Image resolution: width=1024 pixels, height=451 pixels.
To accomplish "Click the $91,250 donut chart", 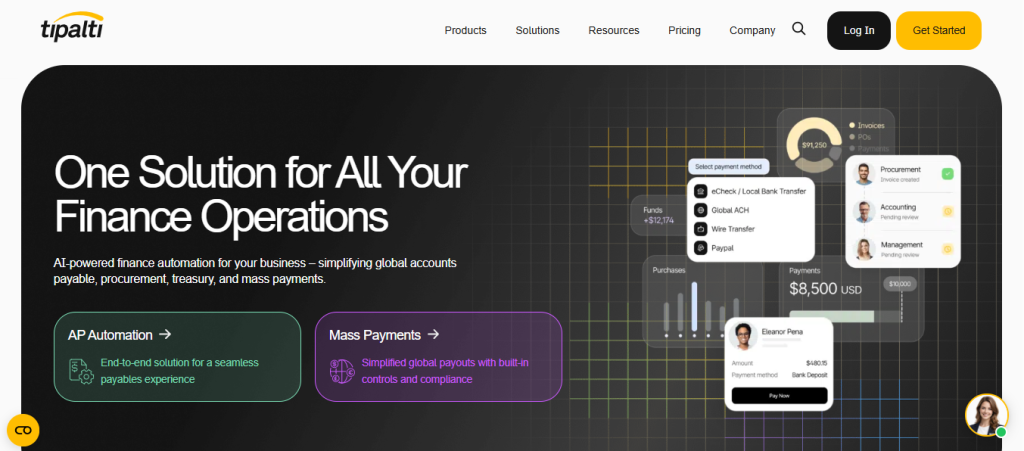I will 814,145.
